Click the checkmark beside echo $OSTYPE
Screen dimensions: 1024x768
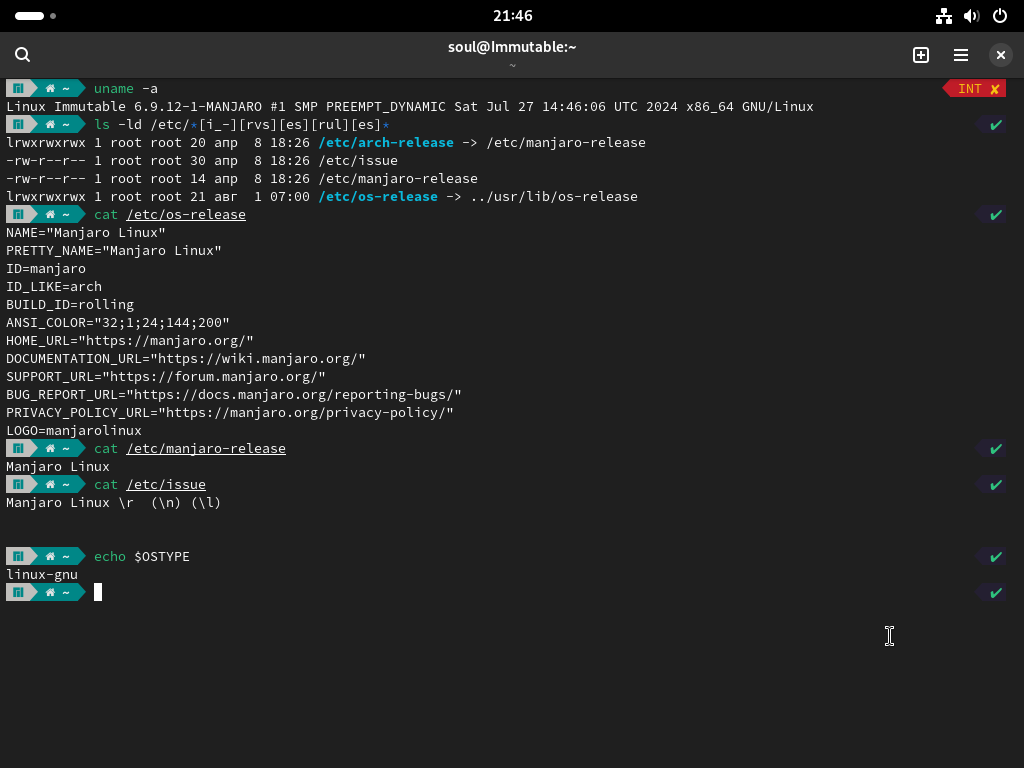click(995, 556)
